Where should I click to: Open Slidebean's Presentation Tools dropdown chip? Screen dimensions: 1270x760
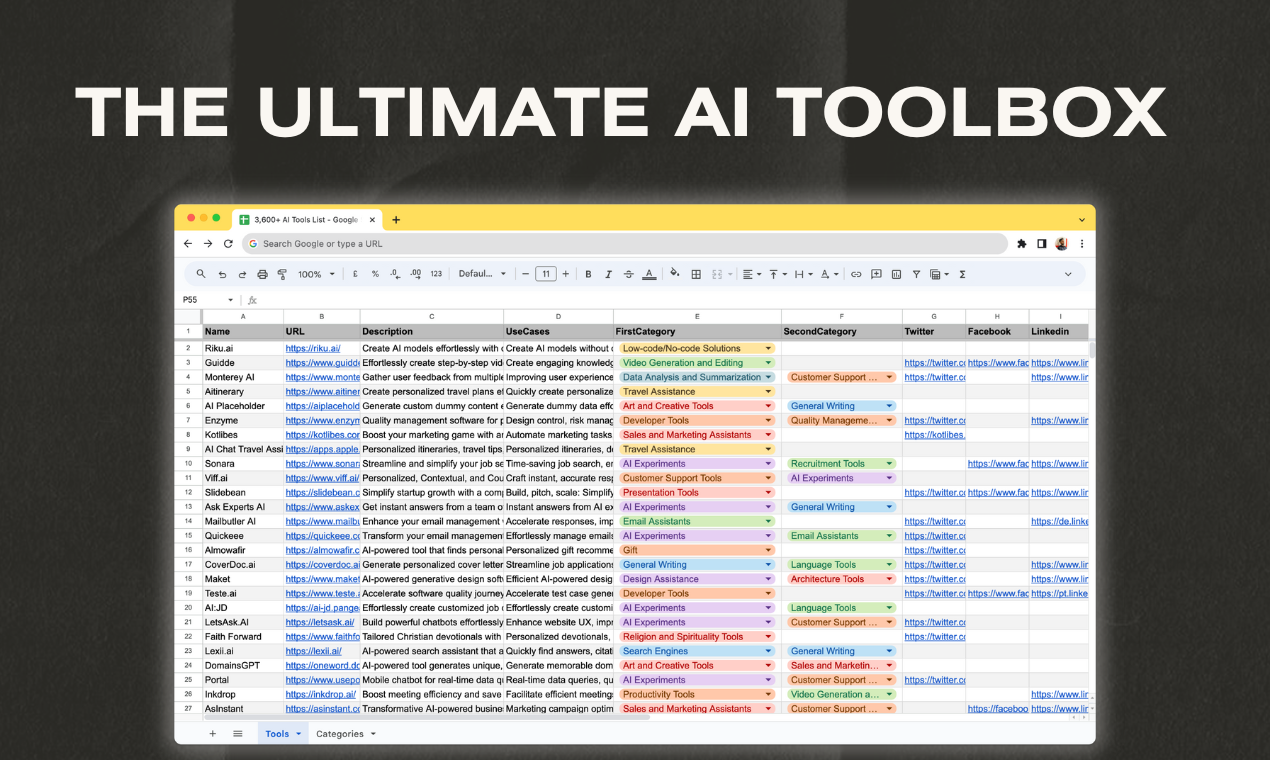[697, 493]
